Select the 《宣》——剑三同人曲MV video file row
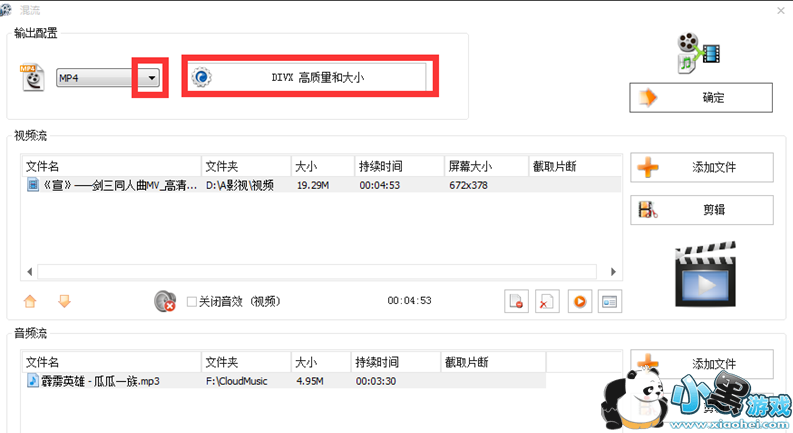 (x=321, y=185)
